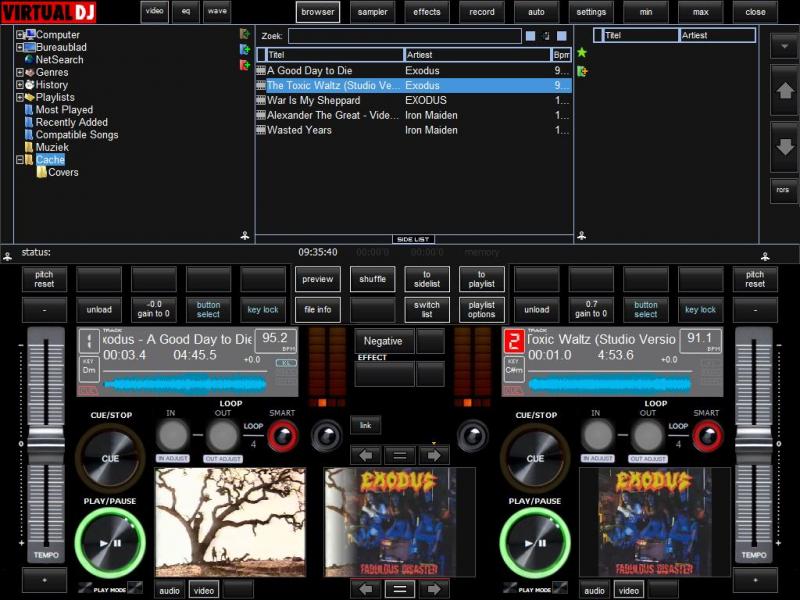This screenshot has width=800, height=600.
Task: Expand the History tree node
Action: pyautogui.click(x=19, y=85)
